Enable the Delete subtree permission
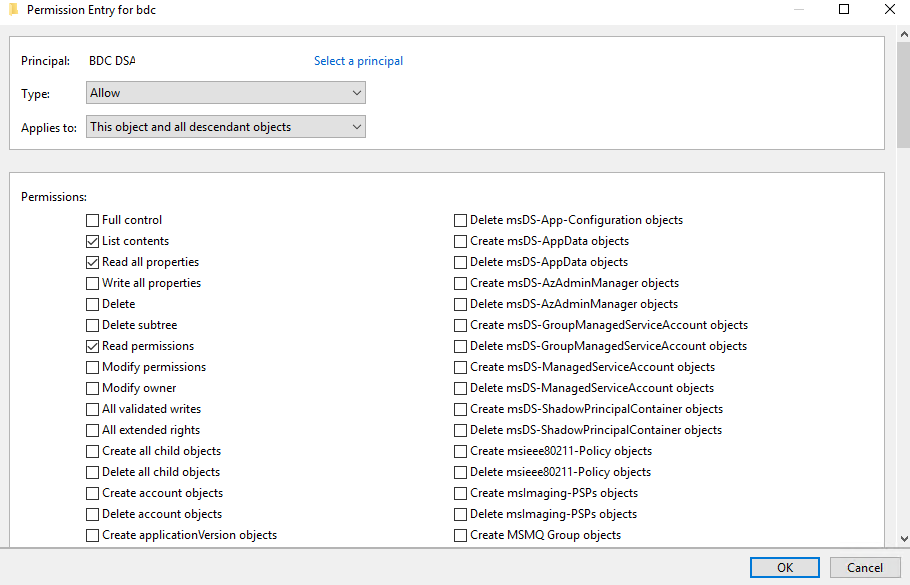The image size is (910, 585). [93, 325]
